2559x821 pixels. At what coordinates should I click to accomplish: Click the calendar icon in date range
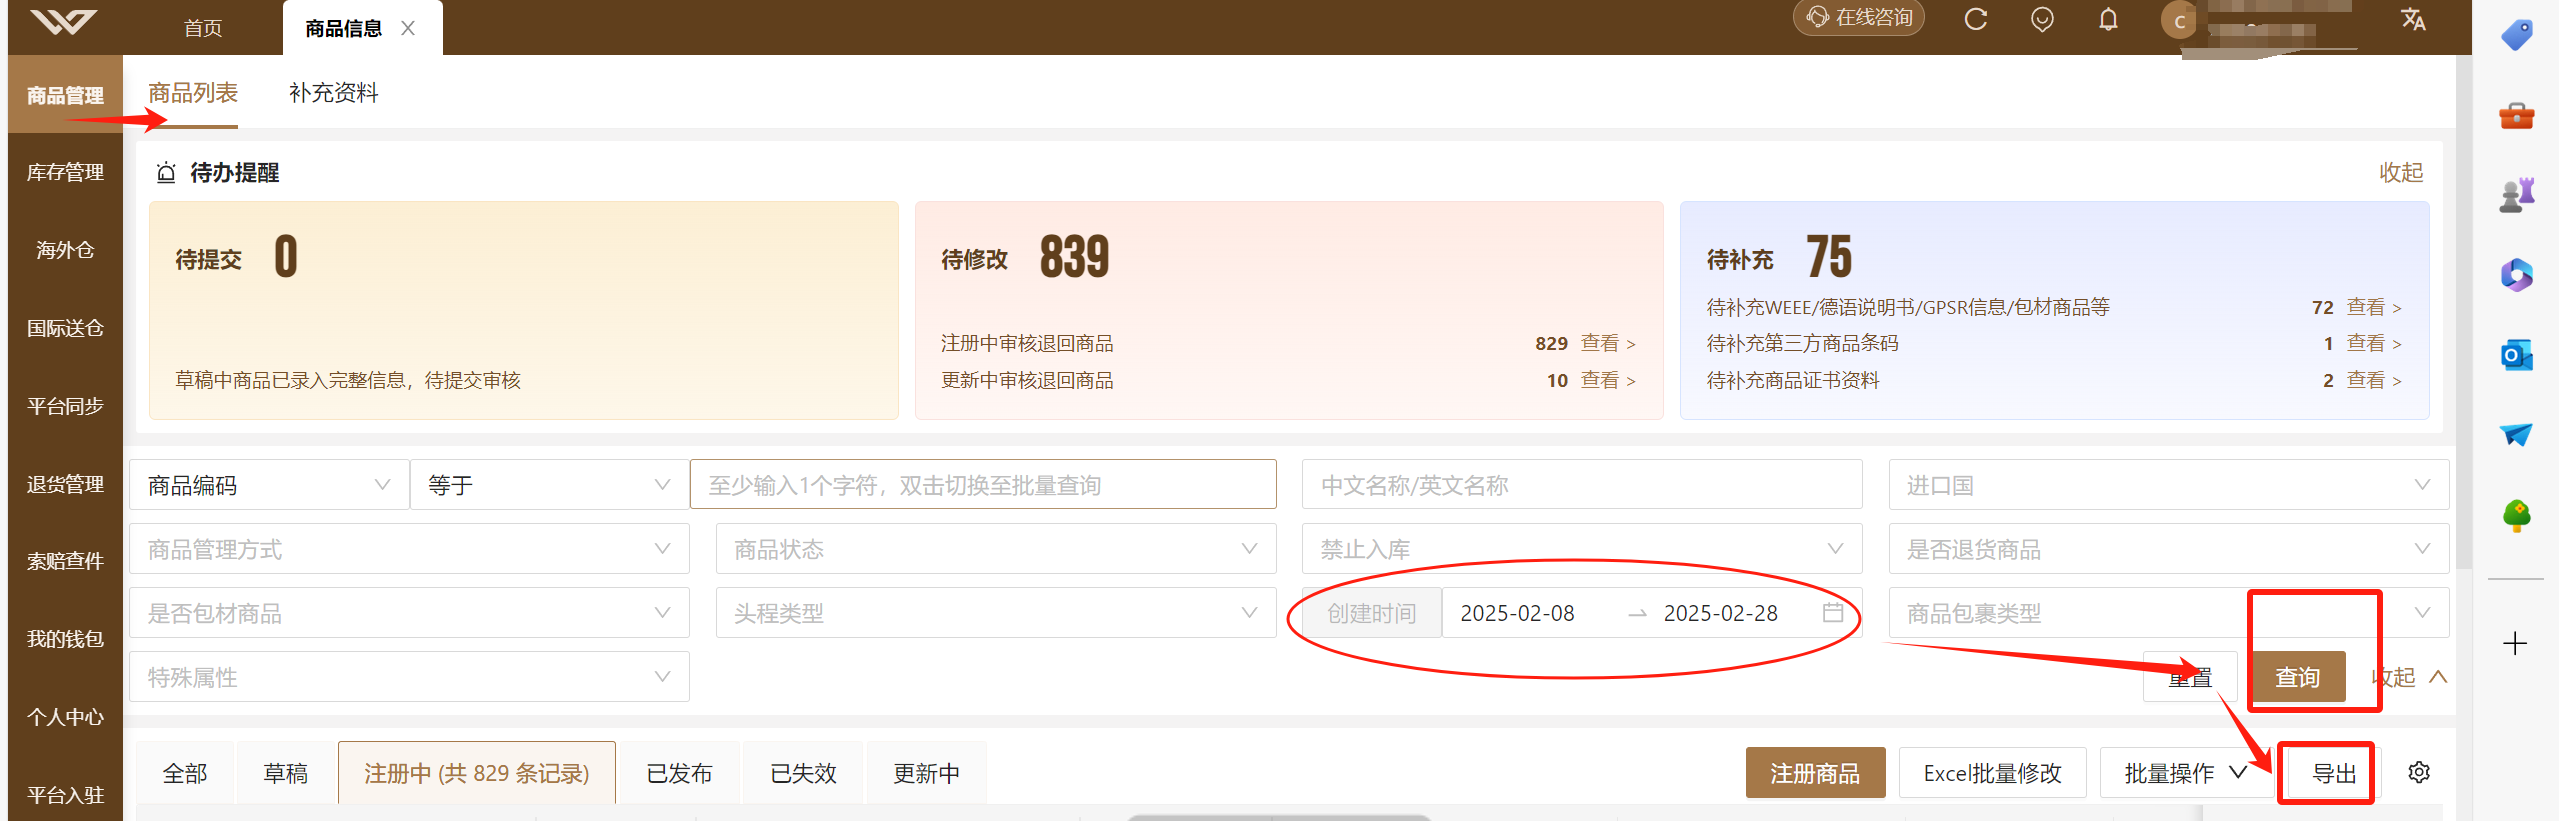tap(1832, 612)
